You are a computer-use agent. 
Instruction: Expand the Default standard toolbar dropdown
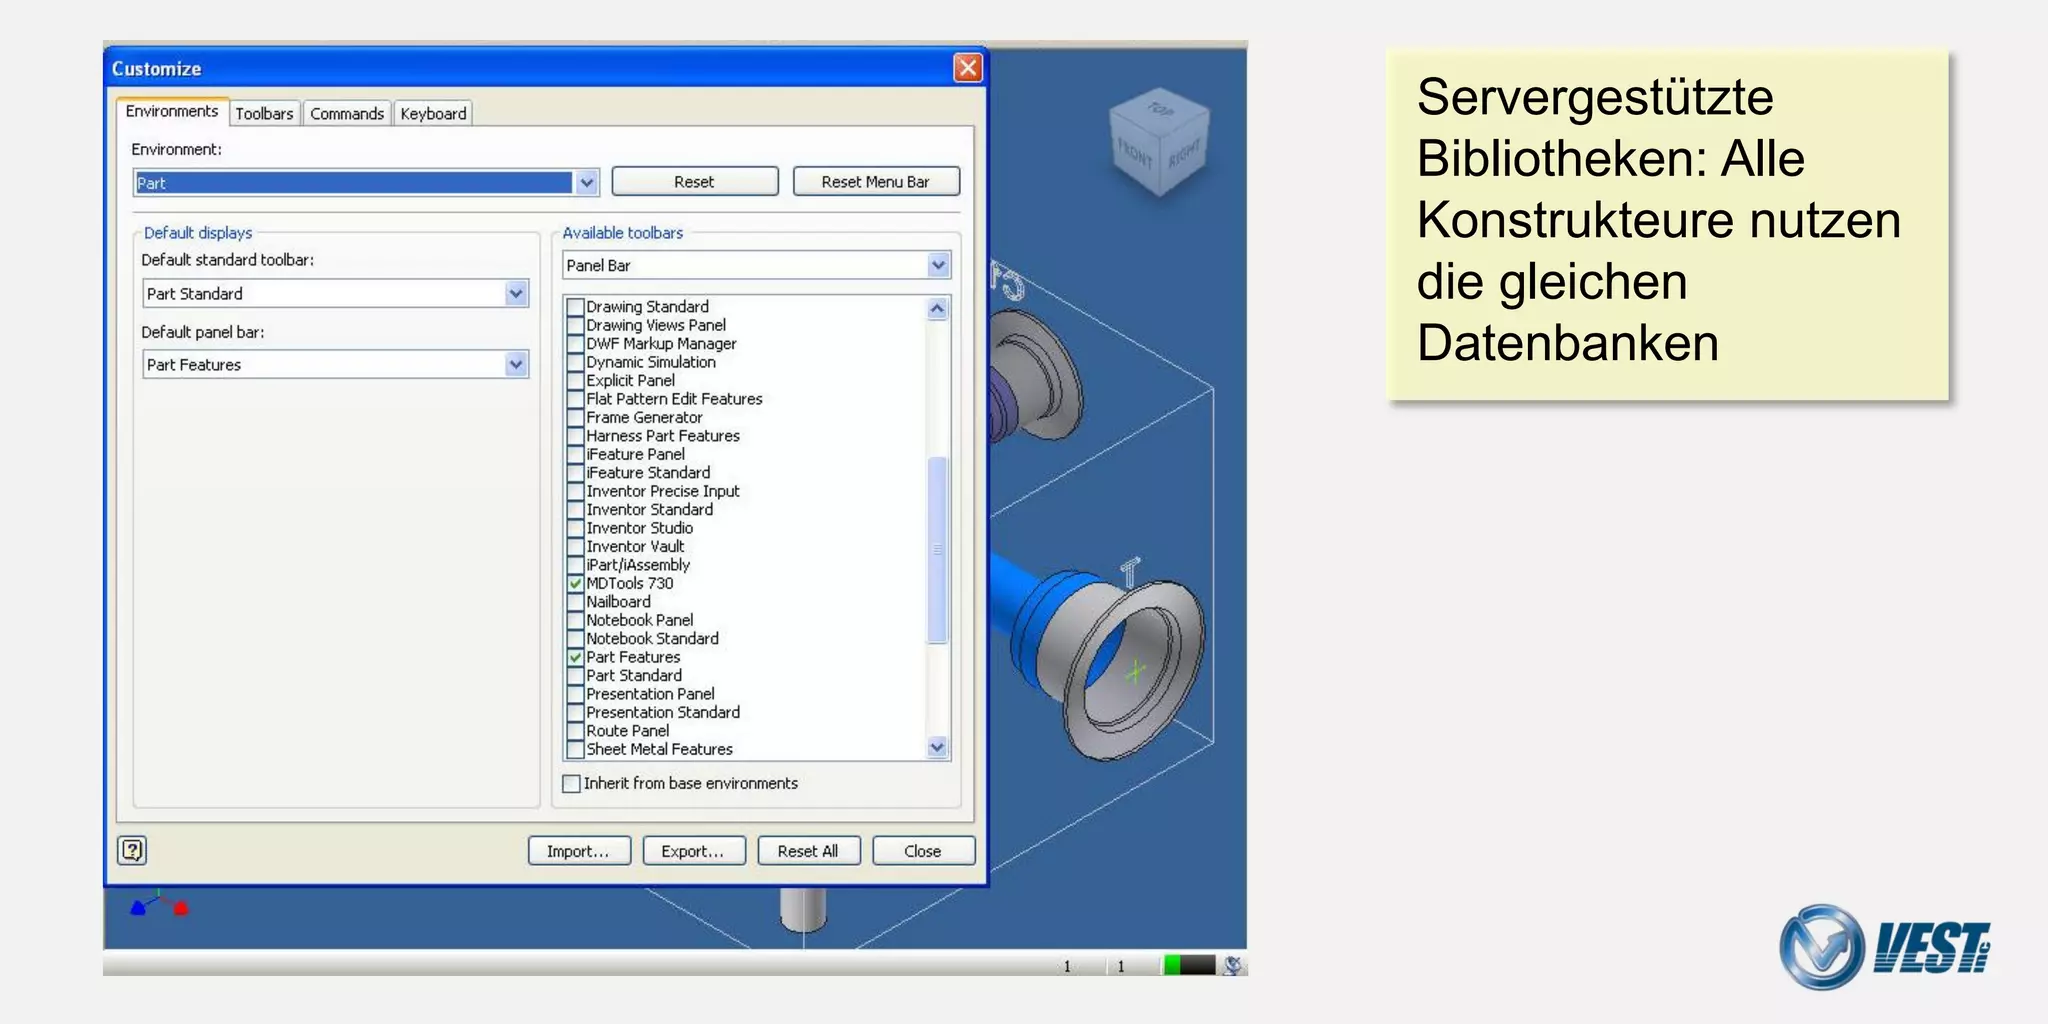pos(336,293)
